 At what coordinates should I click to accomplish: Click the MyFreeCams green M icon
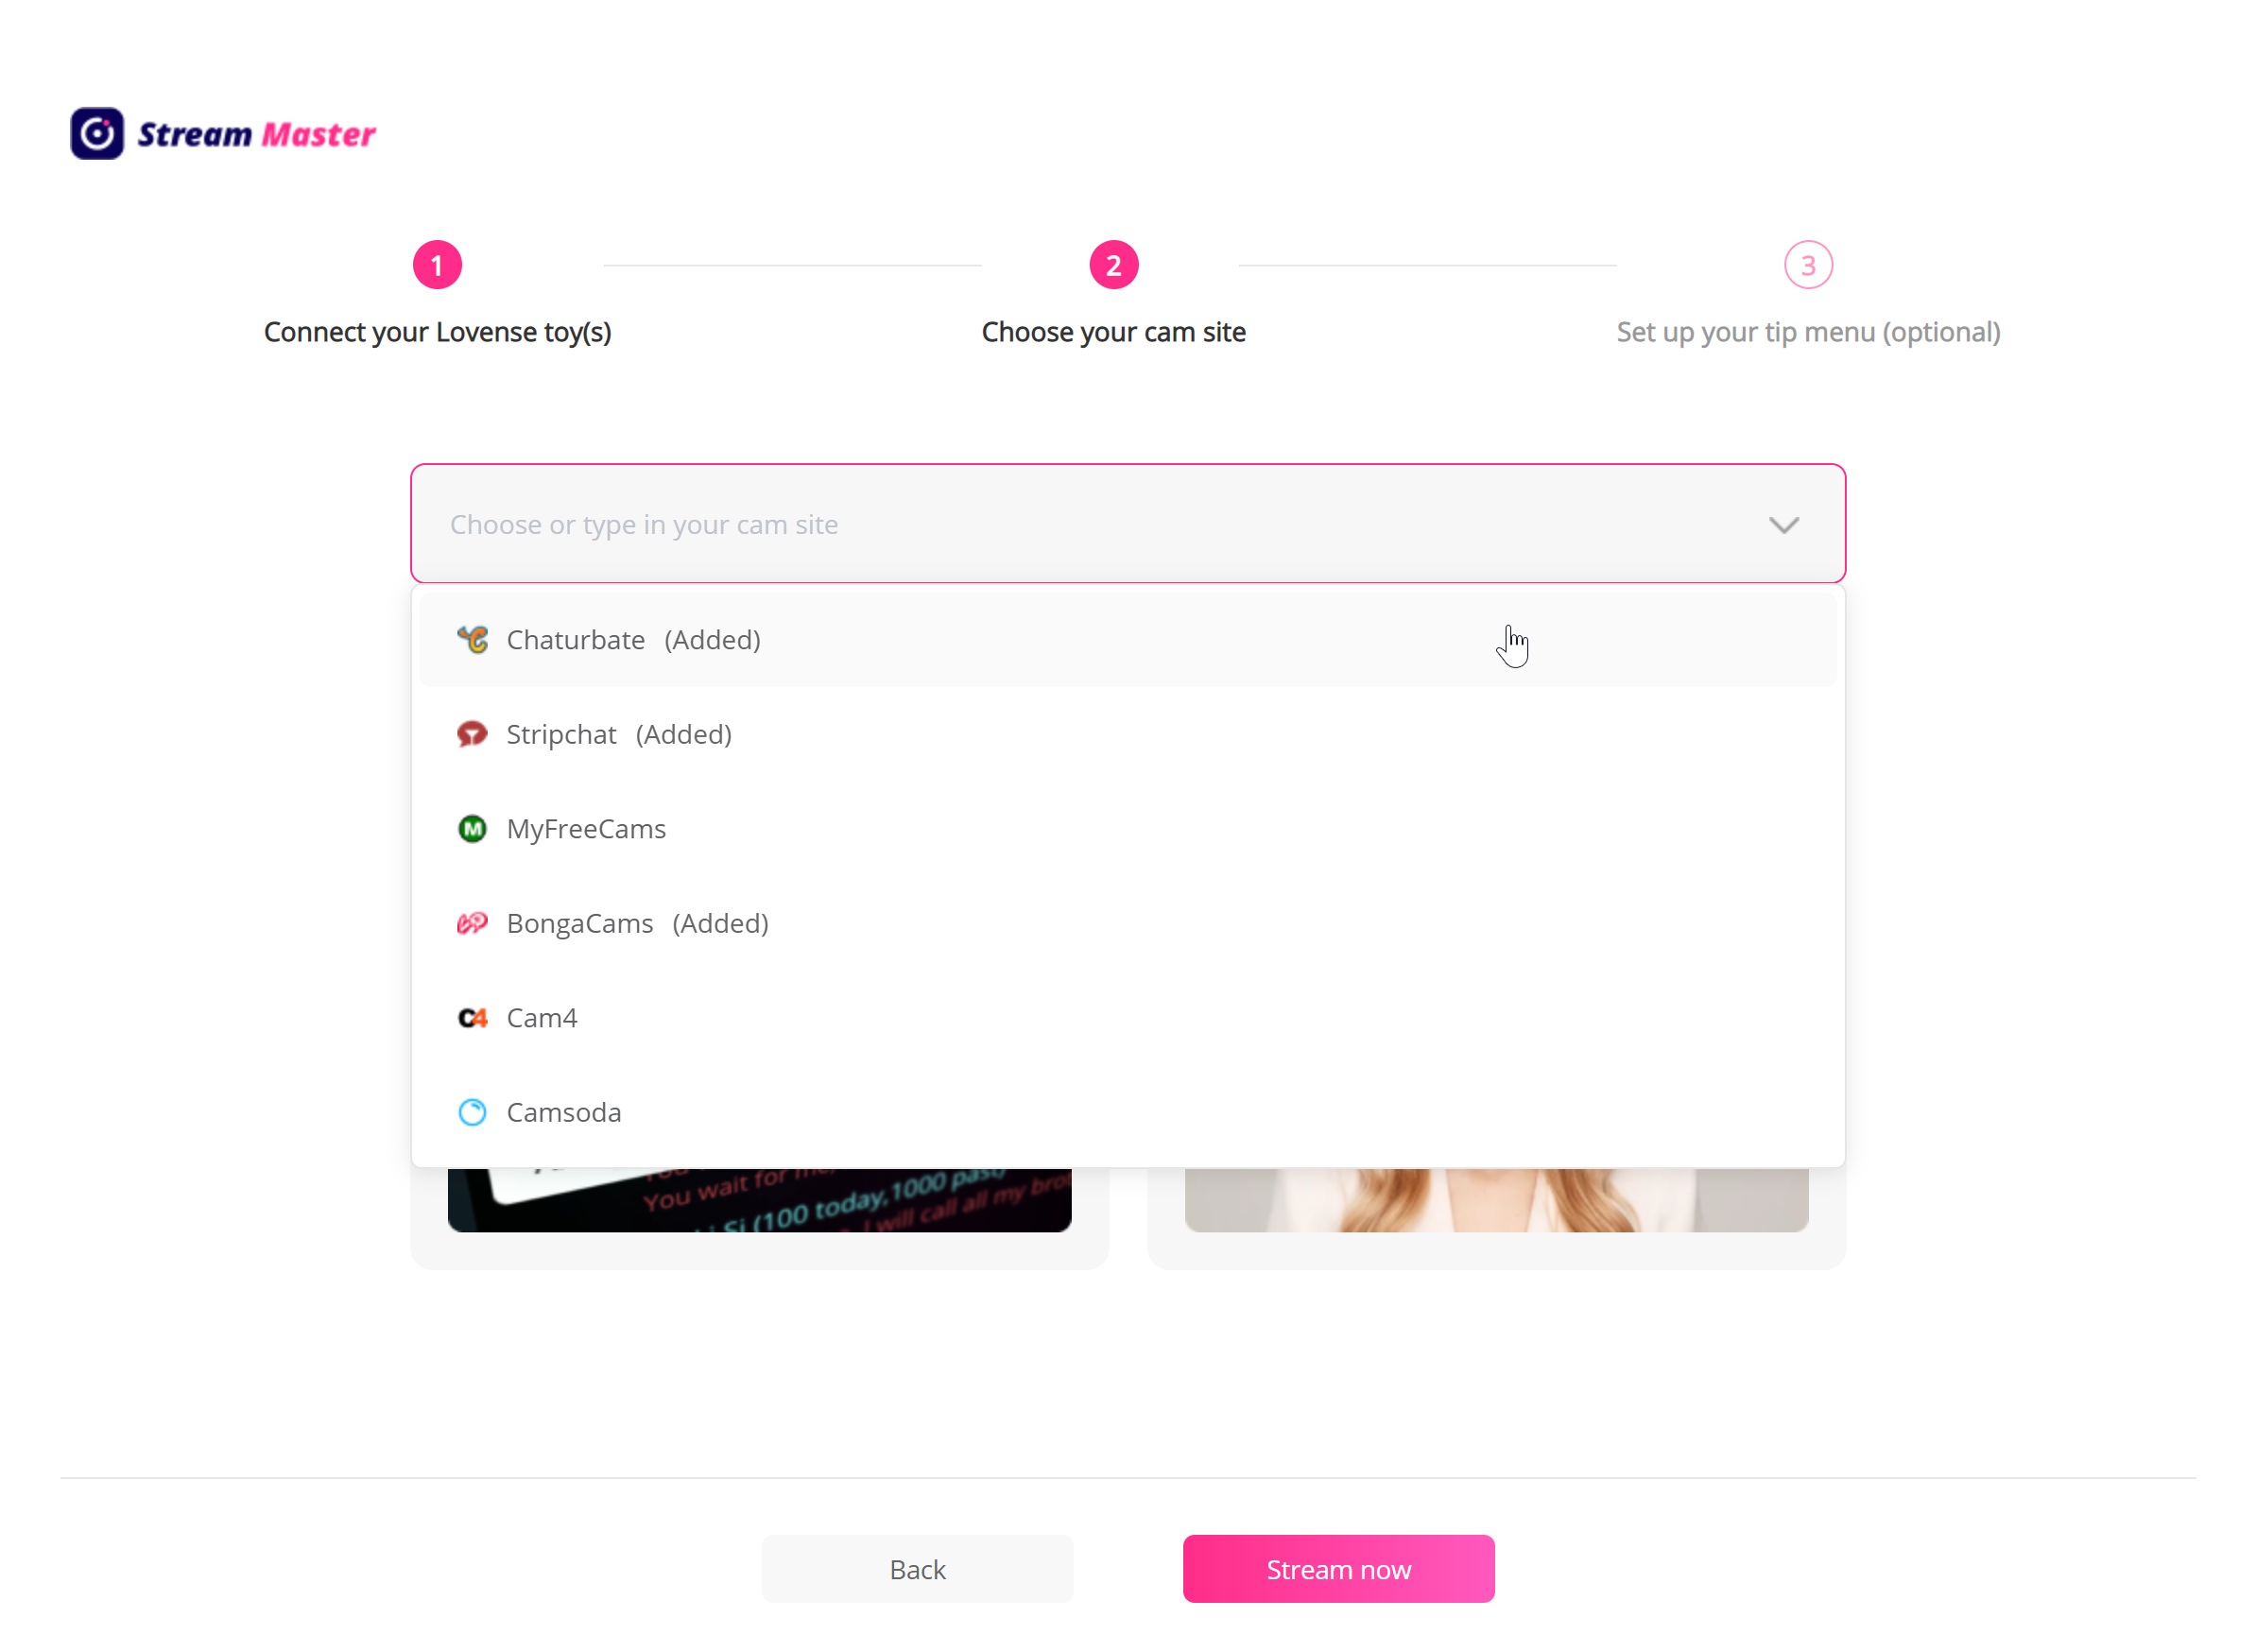pos(472,828)
